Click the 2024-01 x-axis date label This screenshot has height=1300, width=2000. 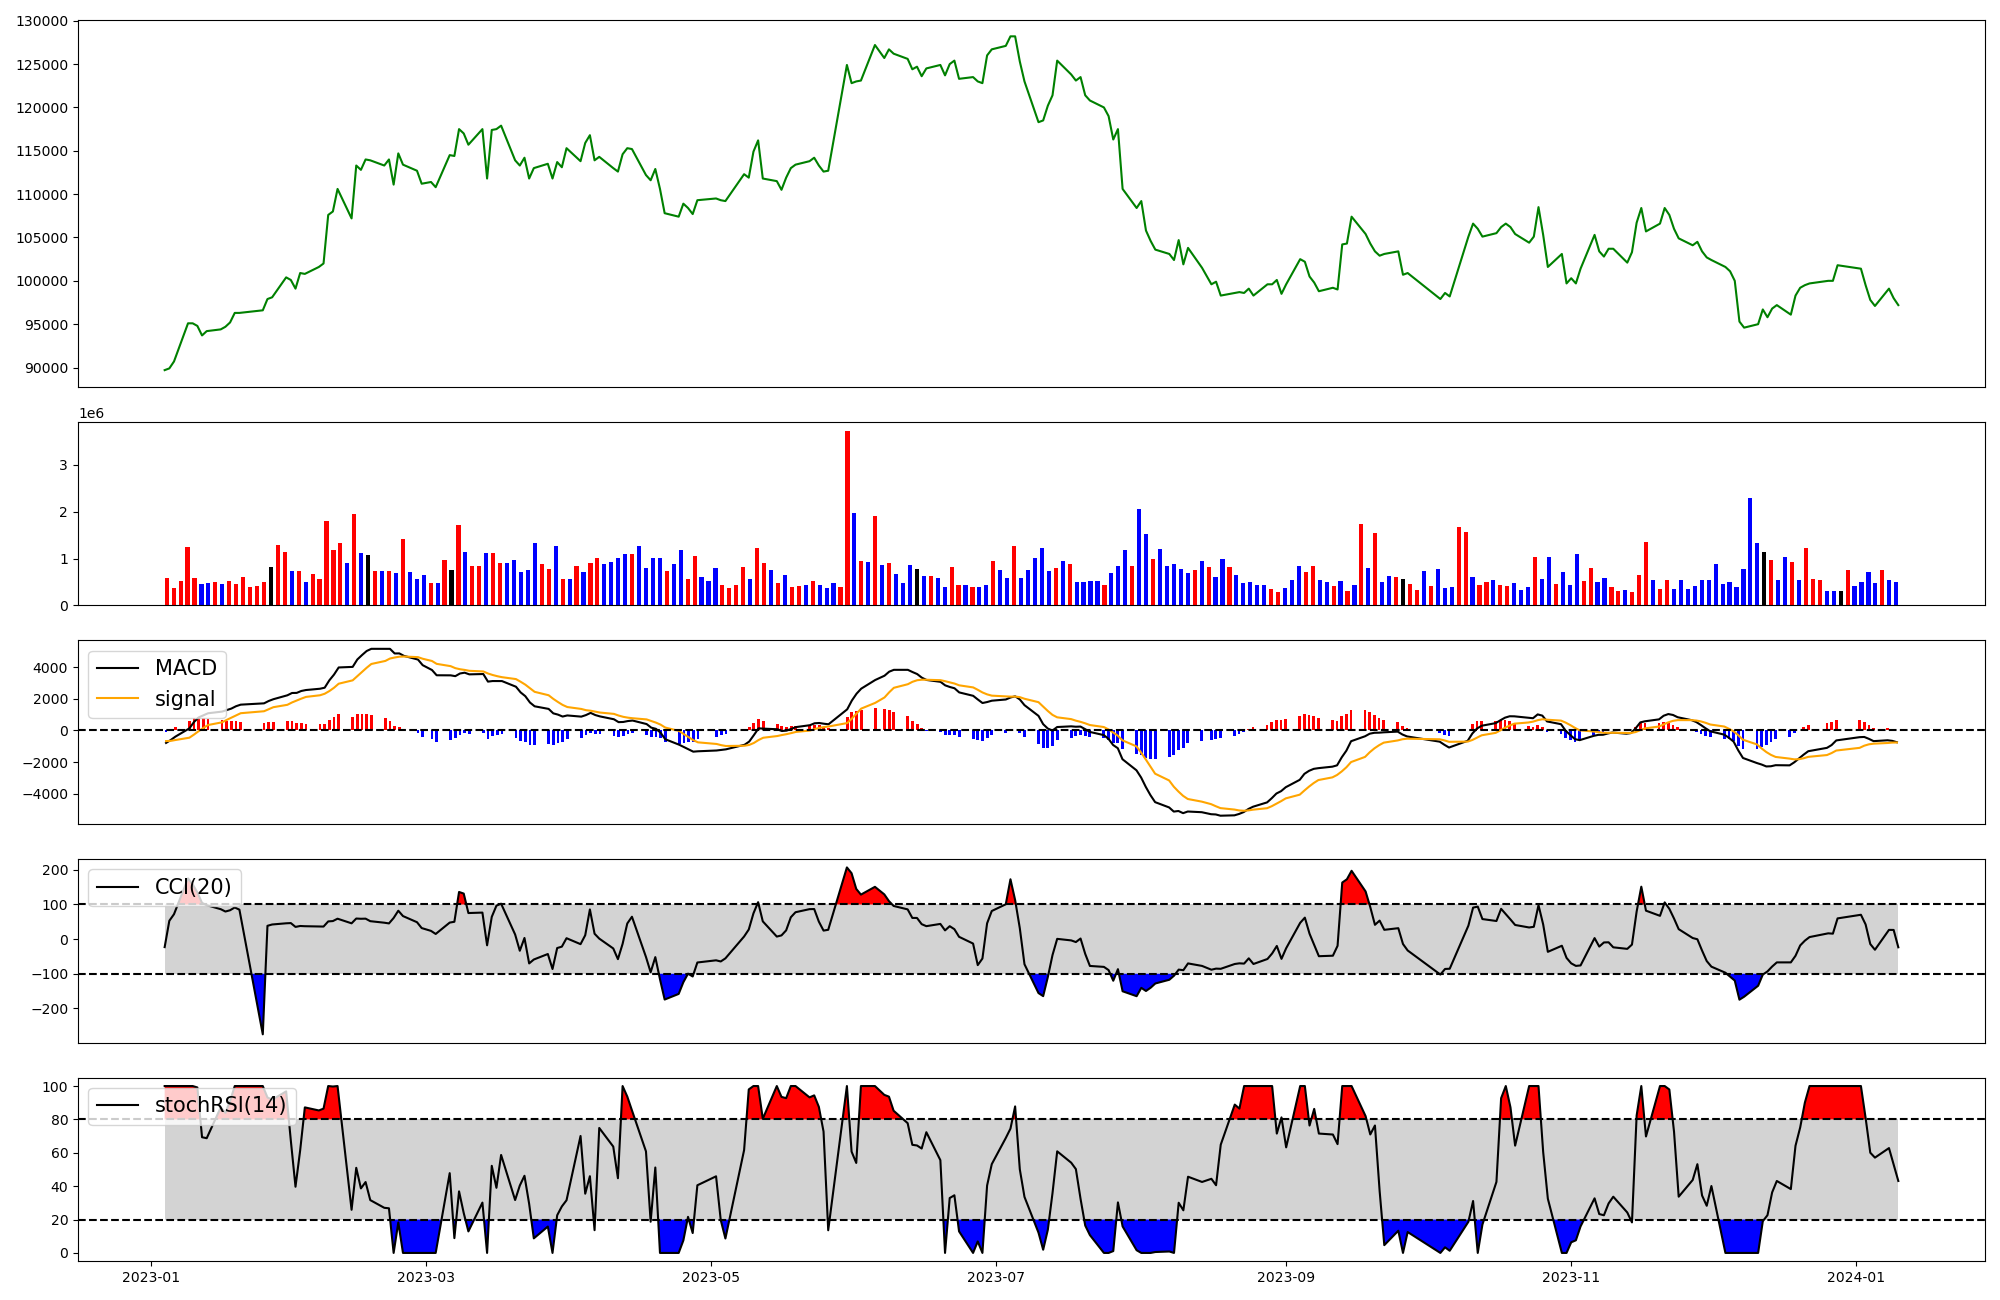[x=1856, y=1277]
